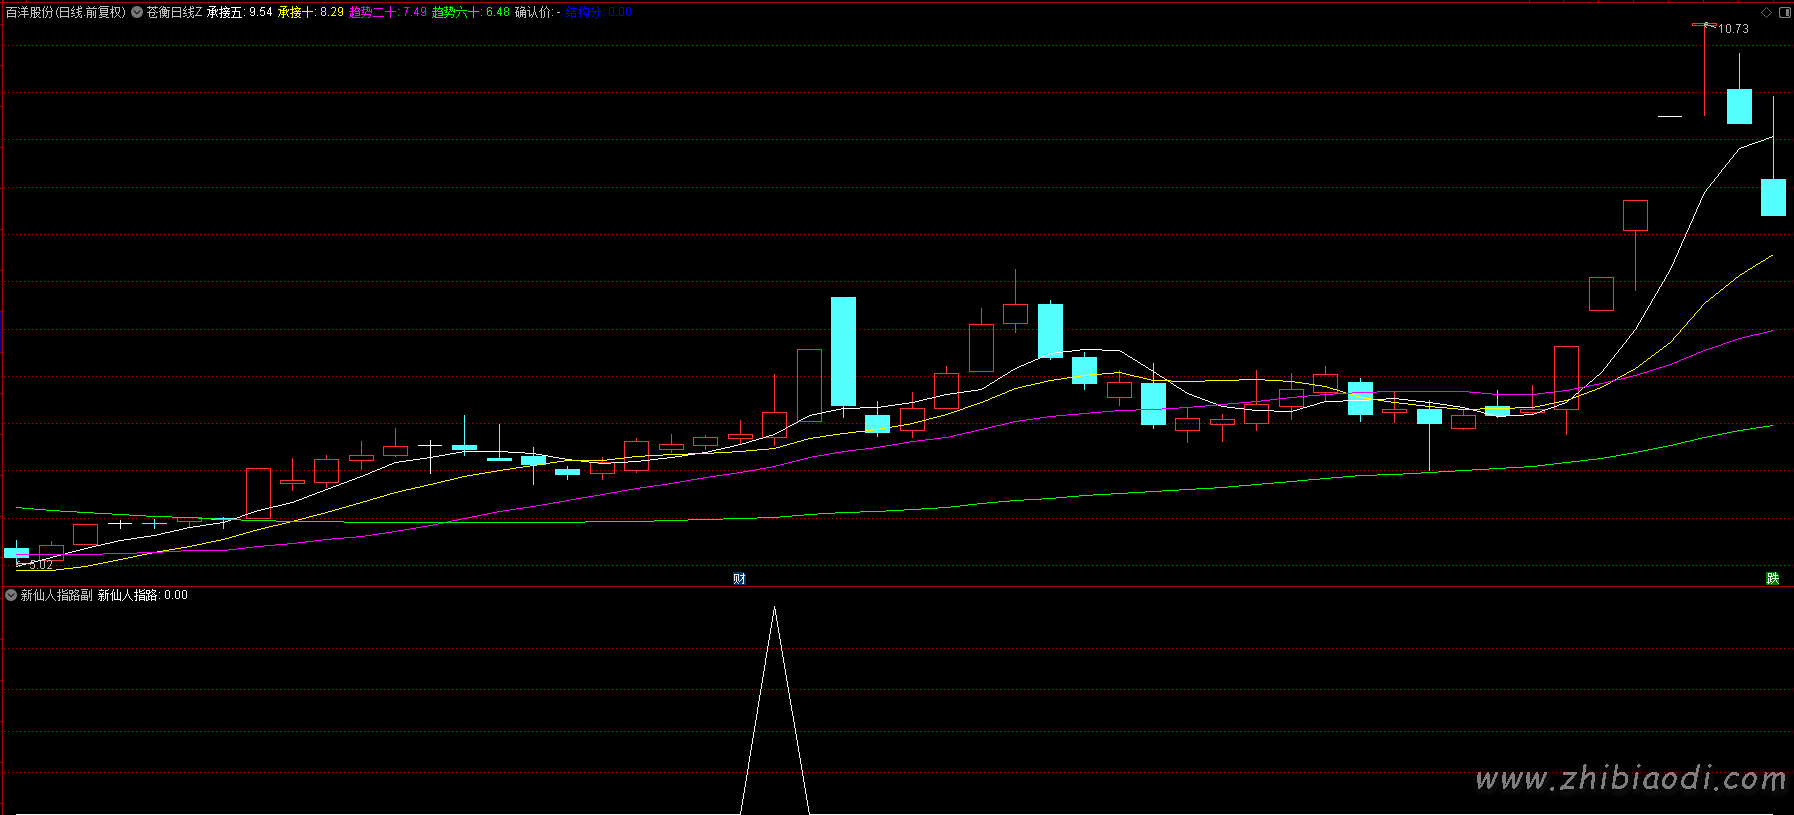Select the 新仙人指路副 sub-indicator name
Screen dimensions: 1794x815
[56, 595]
